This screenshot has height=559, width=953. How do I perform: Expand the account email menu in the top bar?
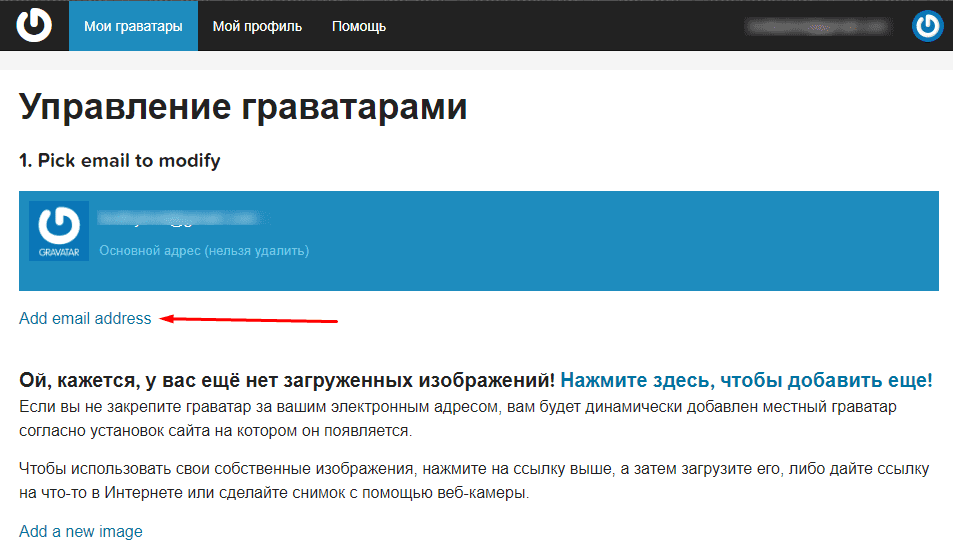pos(818,27)
